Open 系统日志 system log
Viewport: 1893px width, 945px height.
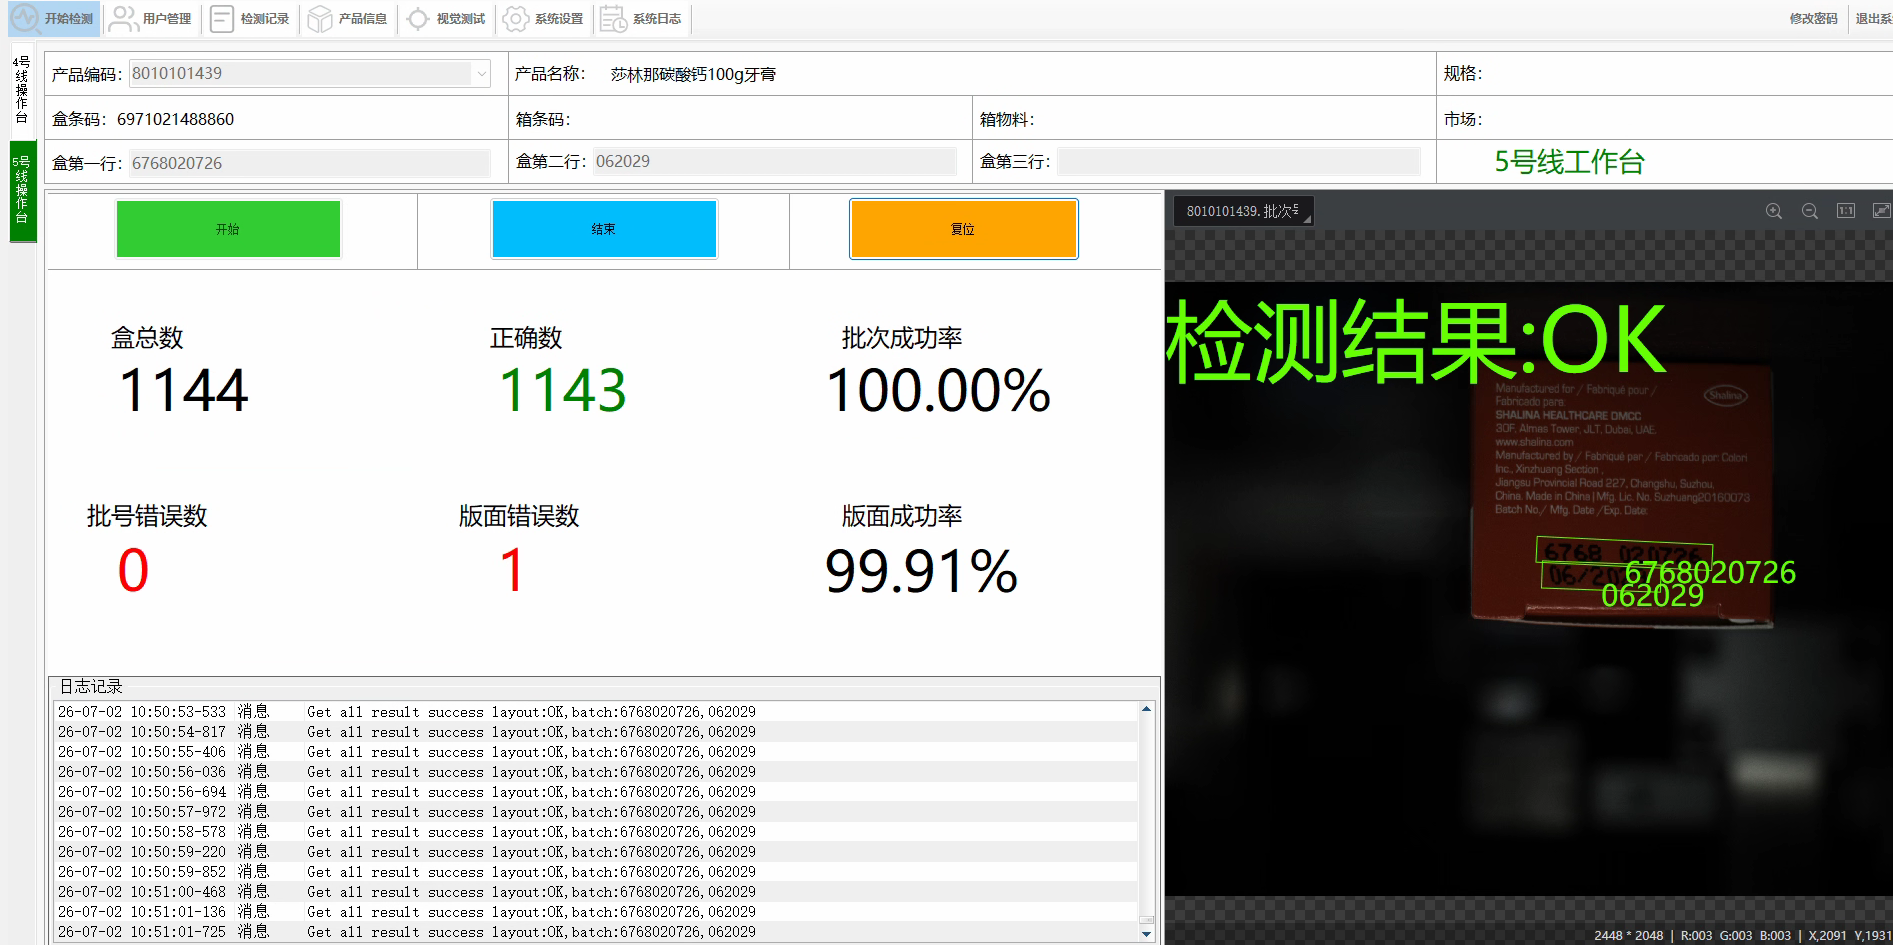tap(642, 19)
